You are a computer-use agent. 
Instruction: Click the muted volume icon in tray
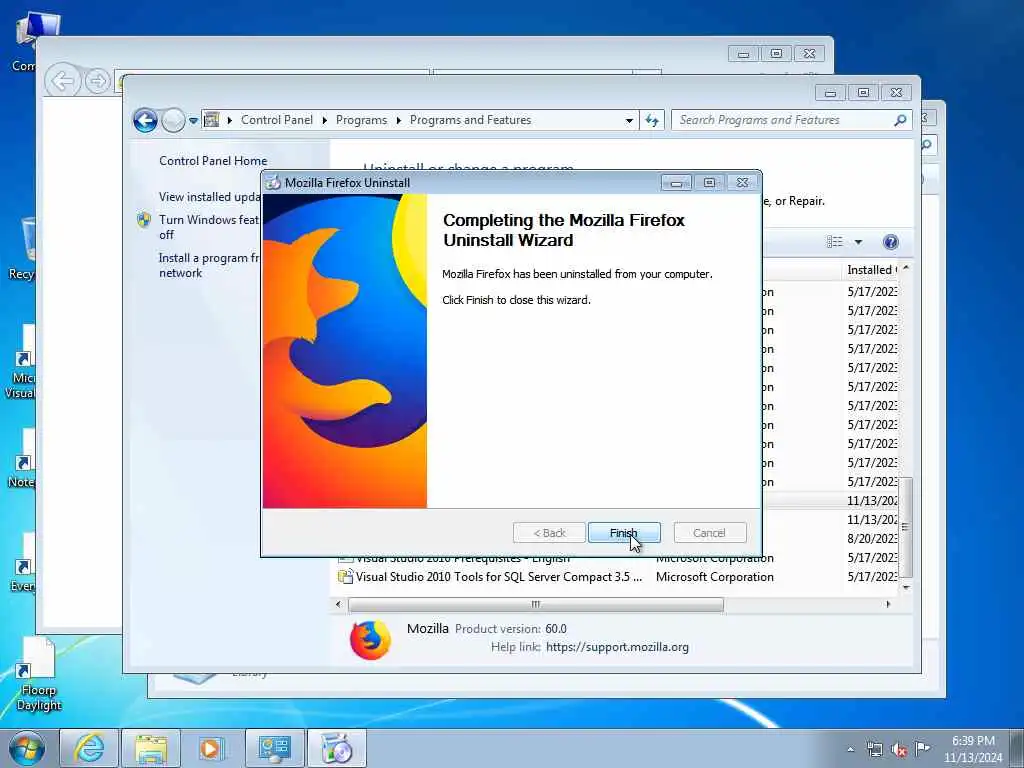[899, 750]
